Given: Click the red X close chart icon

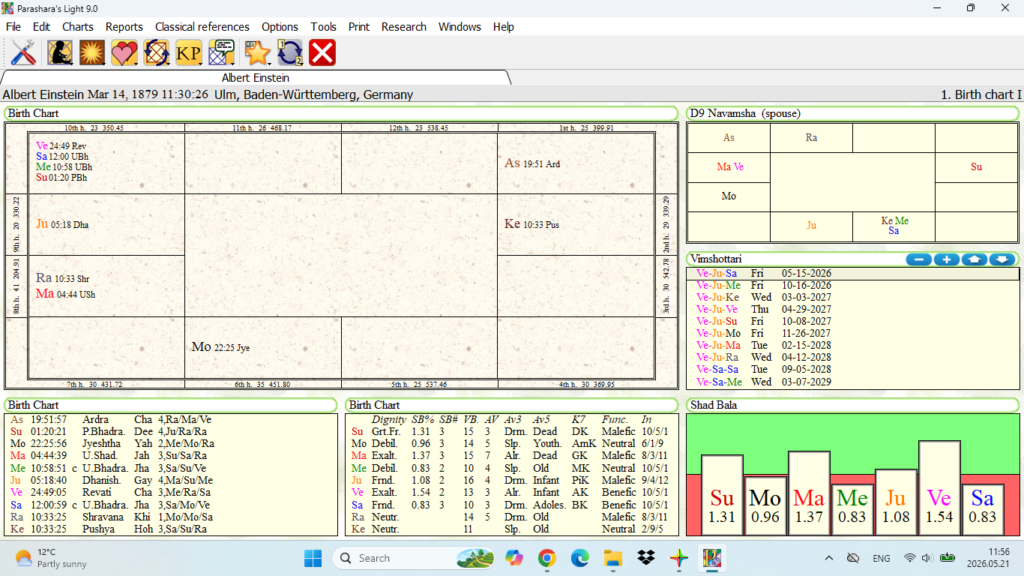Looking at the screenshot, I should click(x=322, y=53).
